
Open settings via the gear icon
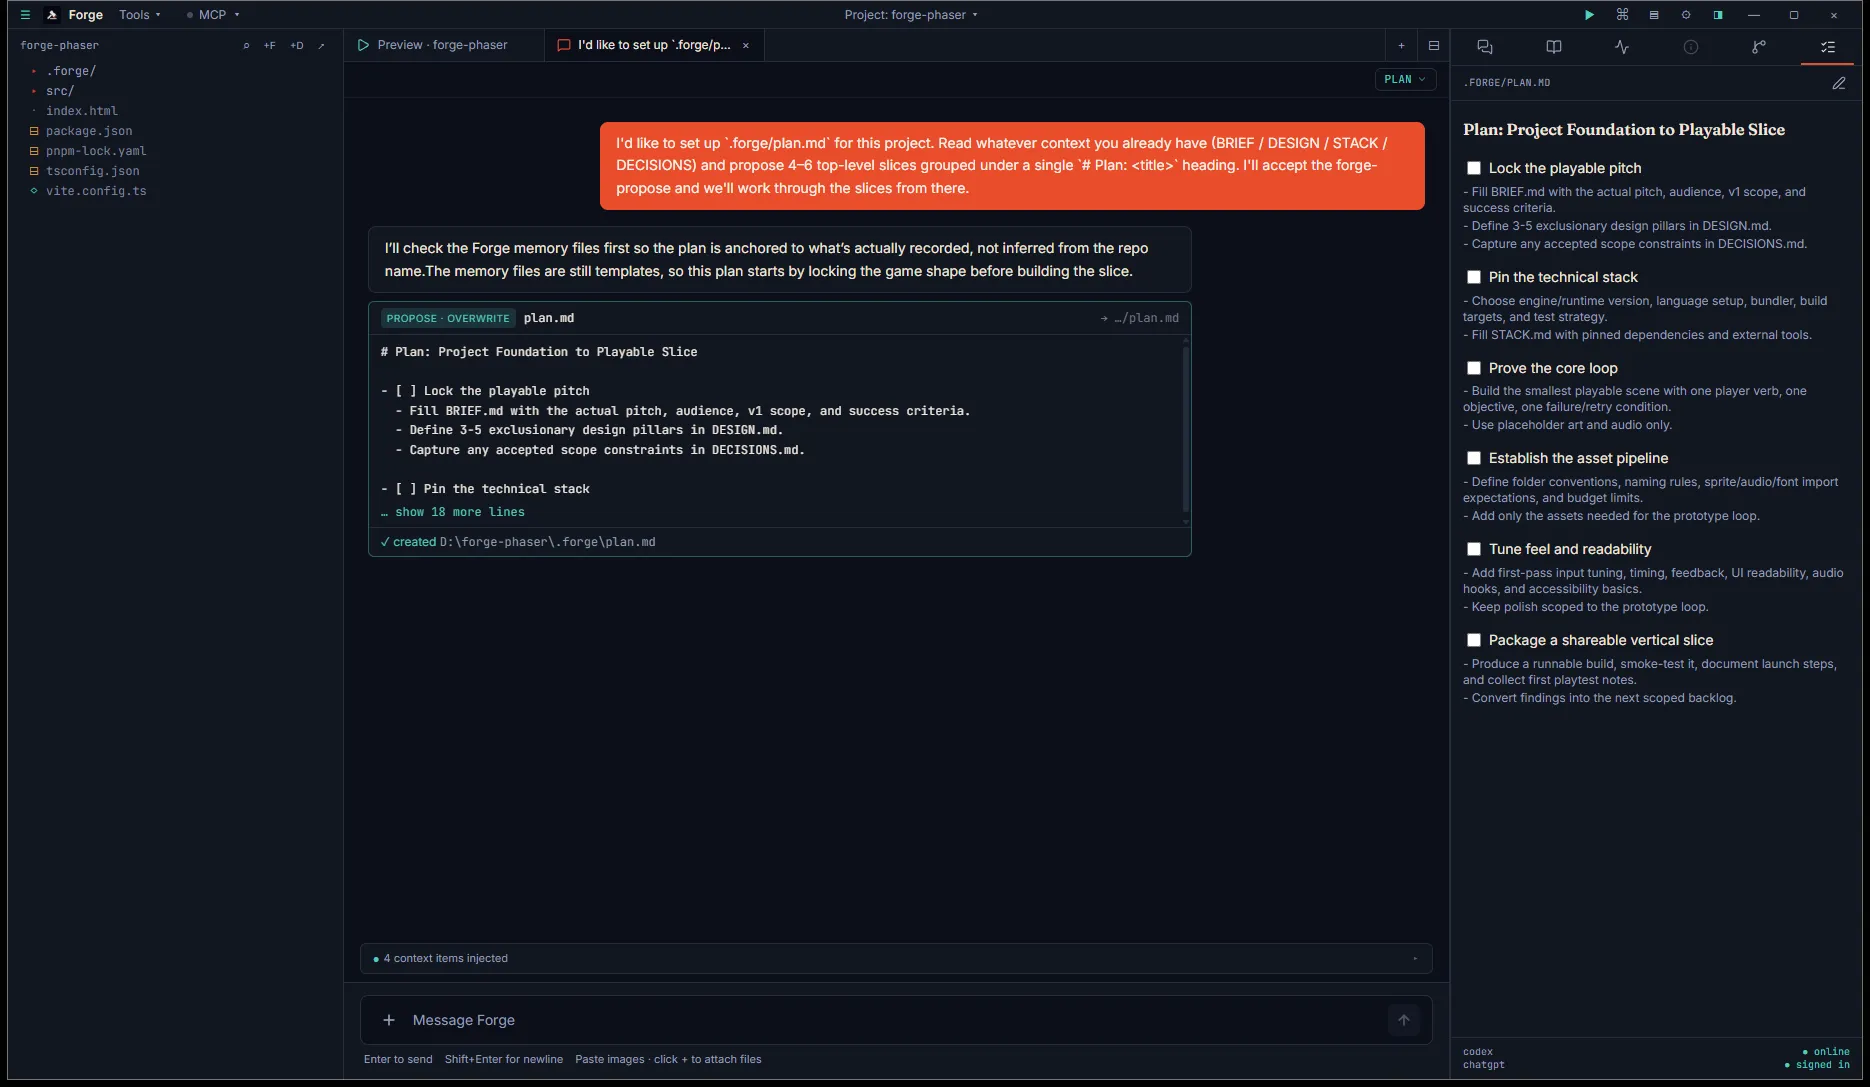coord(1686,15)
